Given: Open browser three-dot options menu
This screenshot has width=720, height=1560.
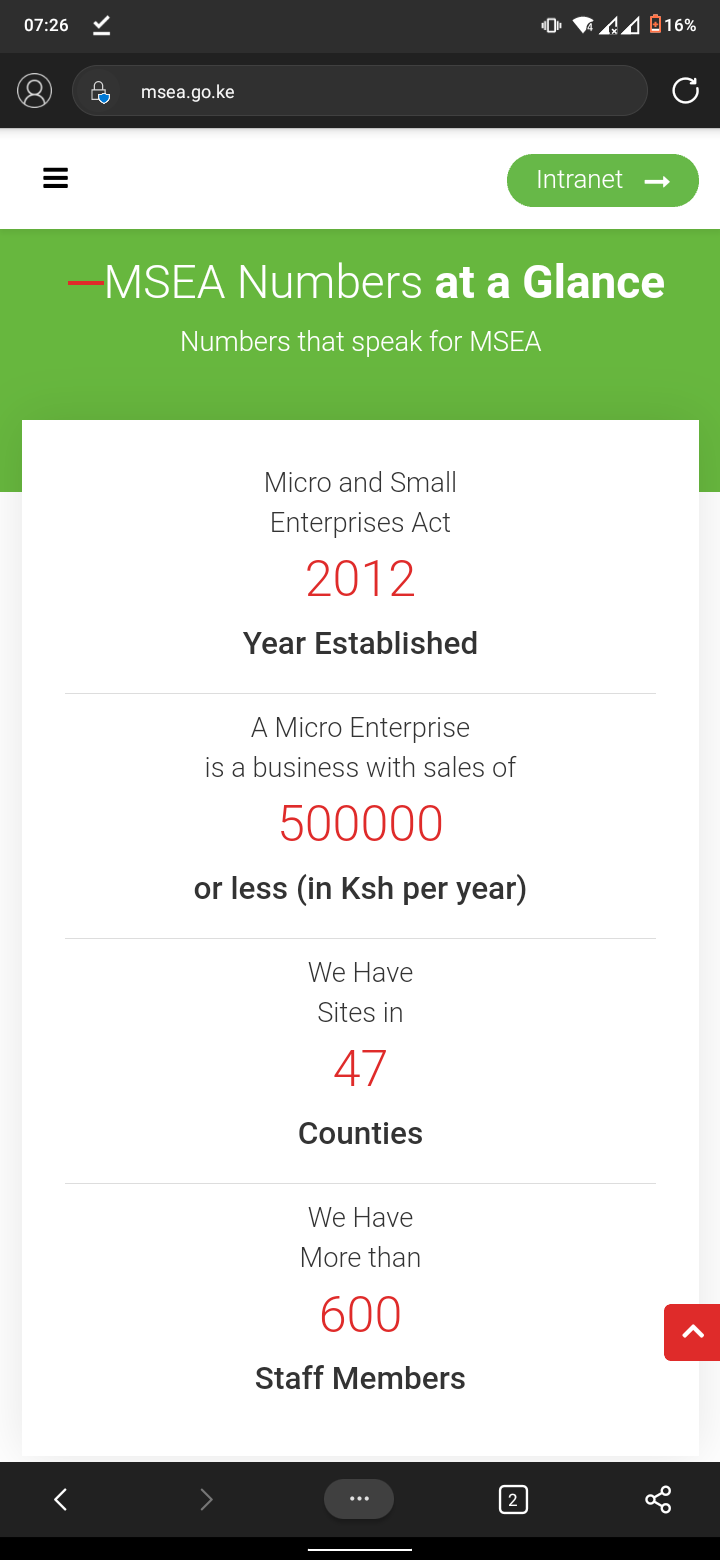Looking at the screenshot, I should click(x=359, y=1499).
